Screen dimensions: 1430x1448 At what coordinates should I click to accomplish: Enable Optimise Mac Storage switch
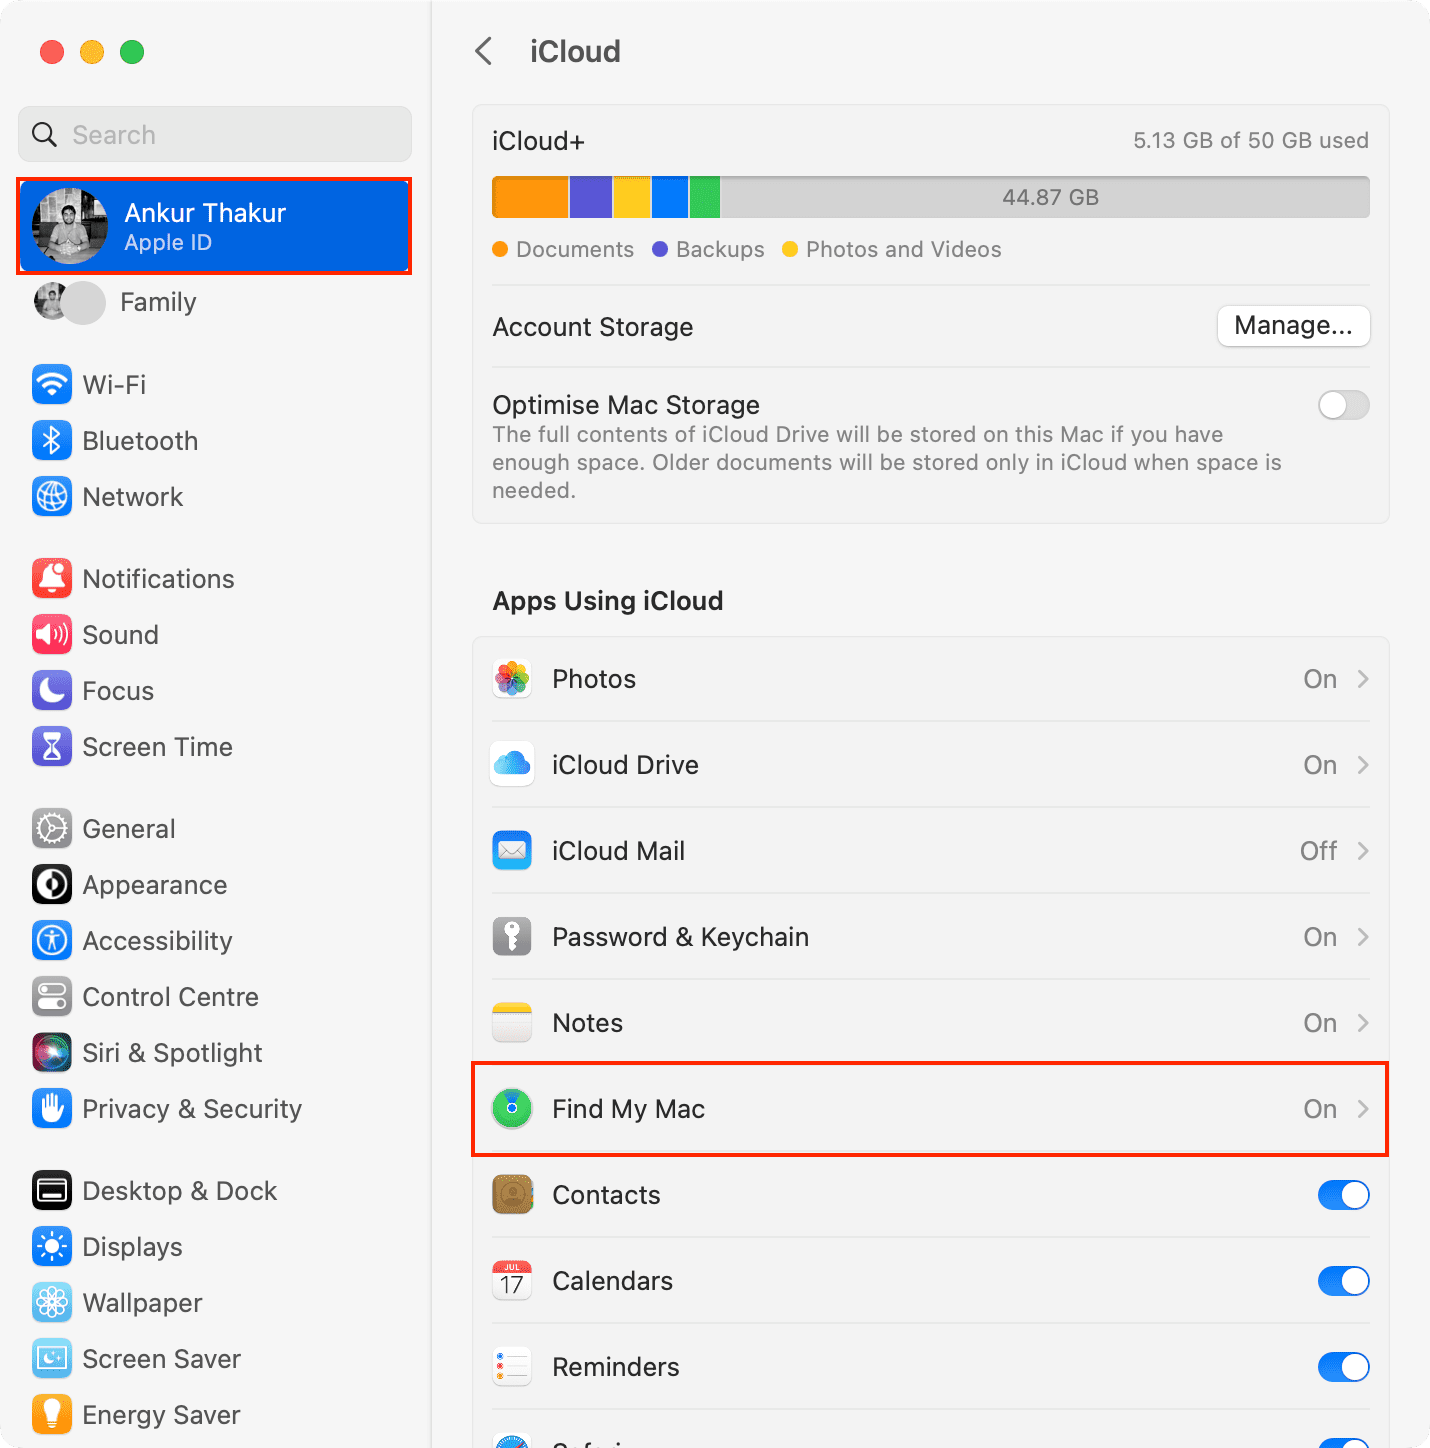[1343, 405]
